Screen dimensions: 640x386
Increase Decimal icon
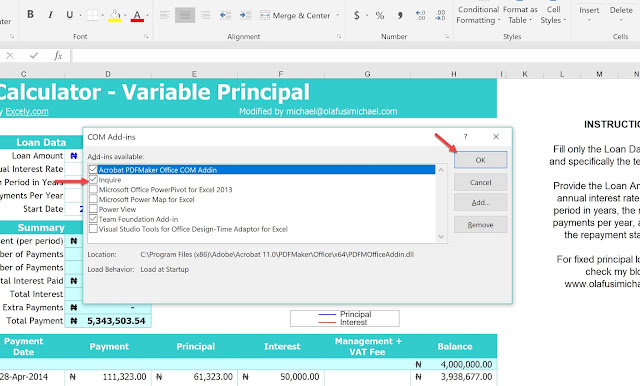[420, 16]
